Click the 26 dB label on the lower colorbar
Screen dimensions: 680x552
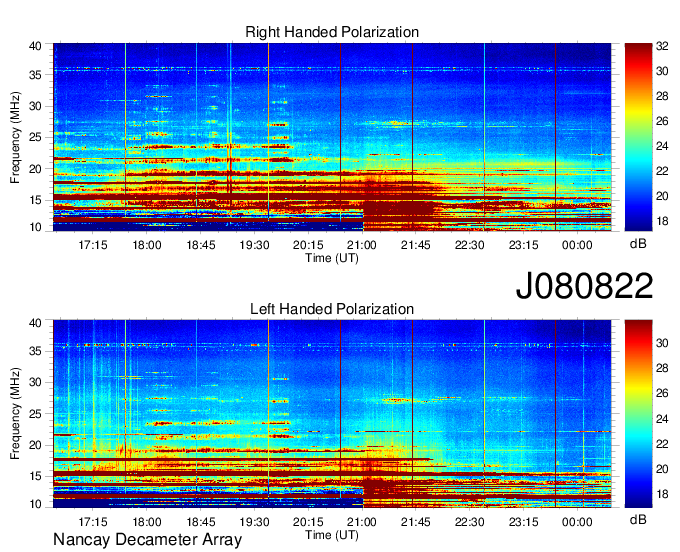coord(662,393)
